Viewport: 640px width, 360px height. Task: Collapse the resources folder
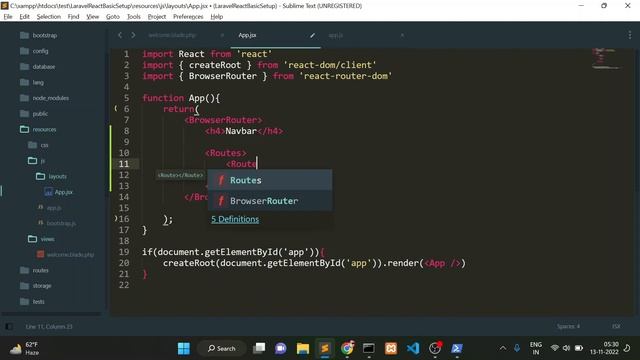coord(38,129)
